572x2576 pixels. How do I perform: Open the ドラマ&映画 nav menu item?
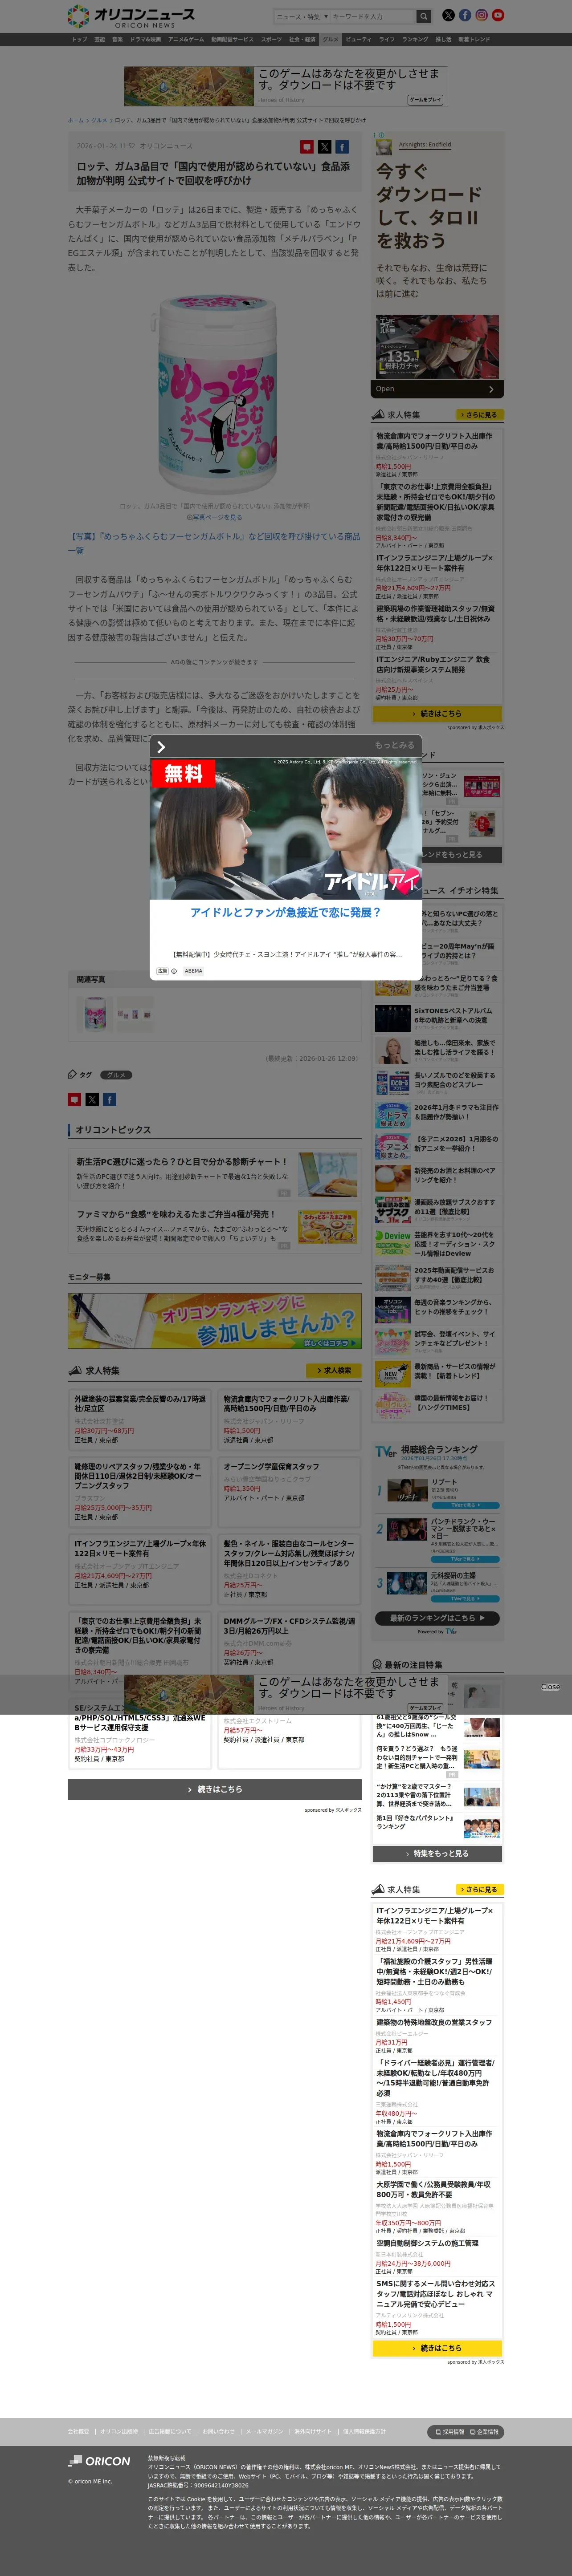(145, 40)
